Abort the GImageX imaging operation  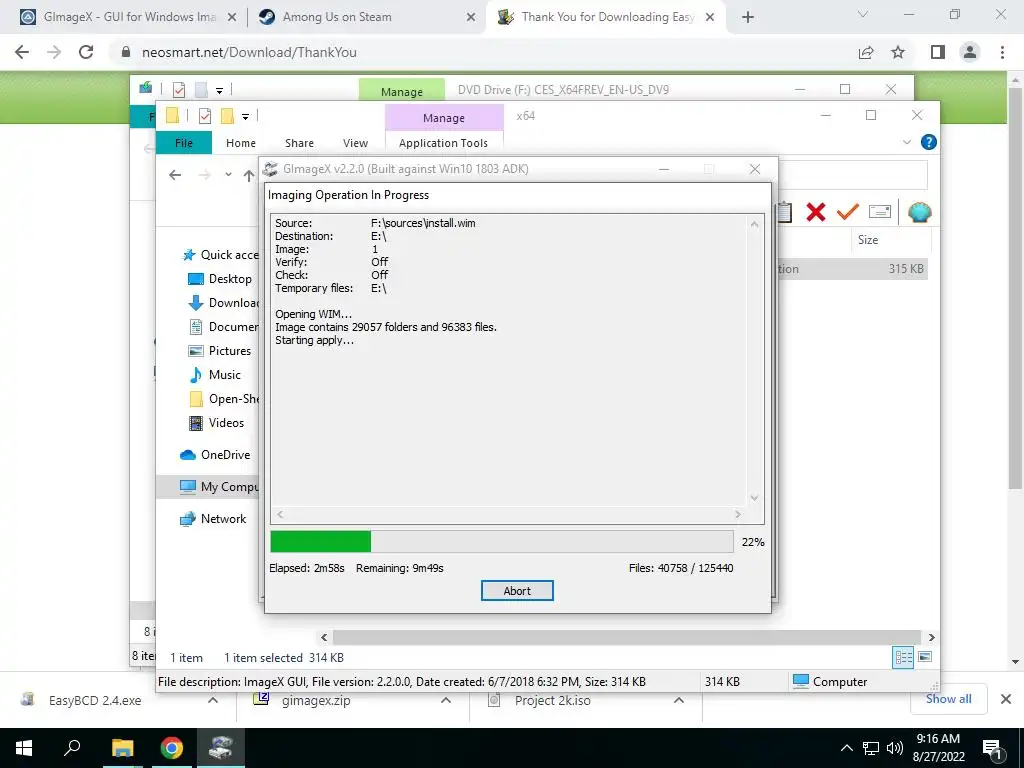tap(517, 590)
